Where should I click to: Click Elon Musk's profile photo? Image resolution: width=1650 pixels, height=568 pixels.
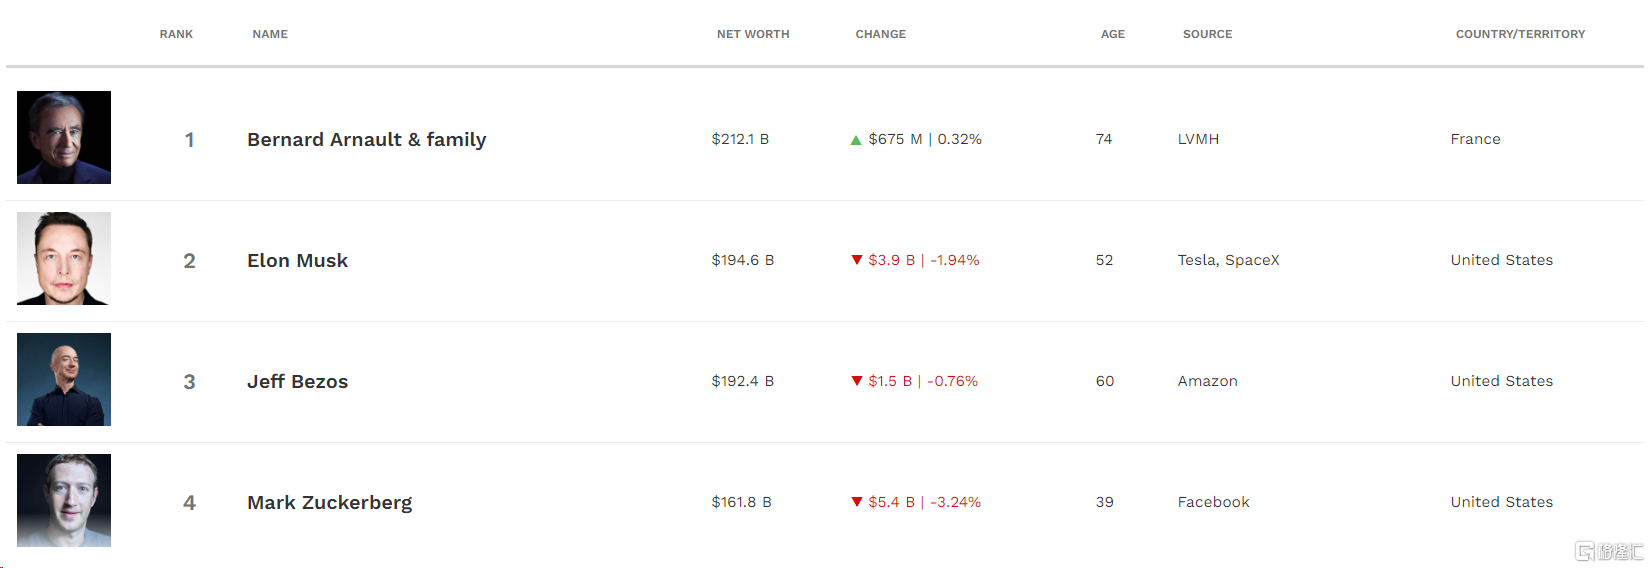pos(64,259)
